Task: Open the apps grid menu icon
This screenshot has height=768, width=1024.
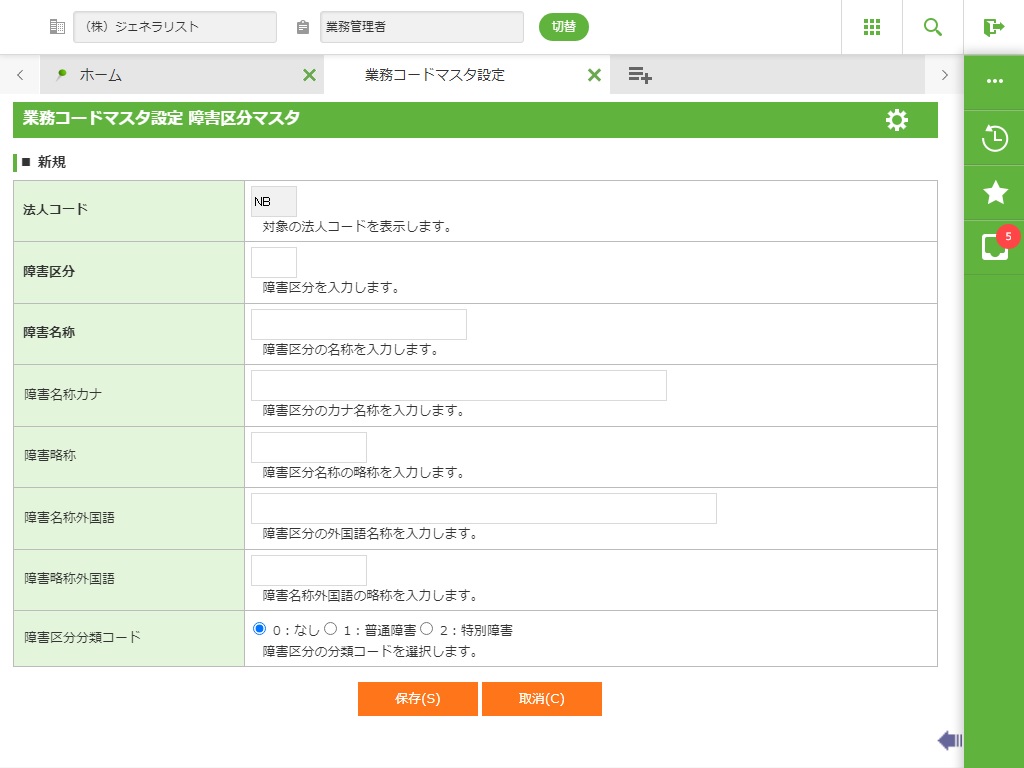Action: 872,27
